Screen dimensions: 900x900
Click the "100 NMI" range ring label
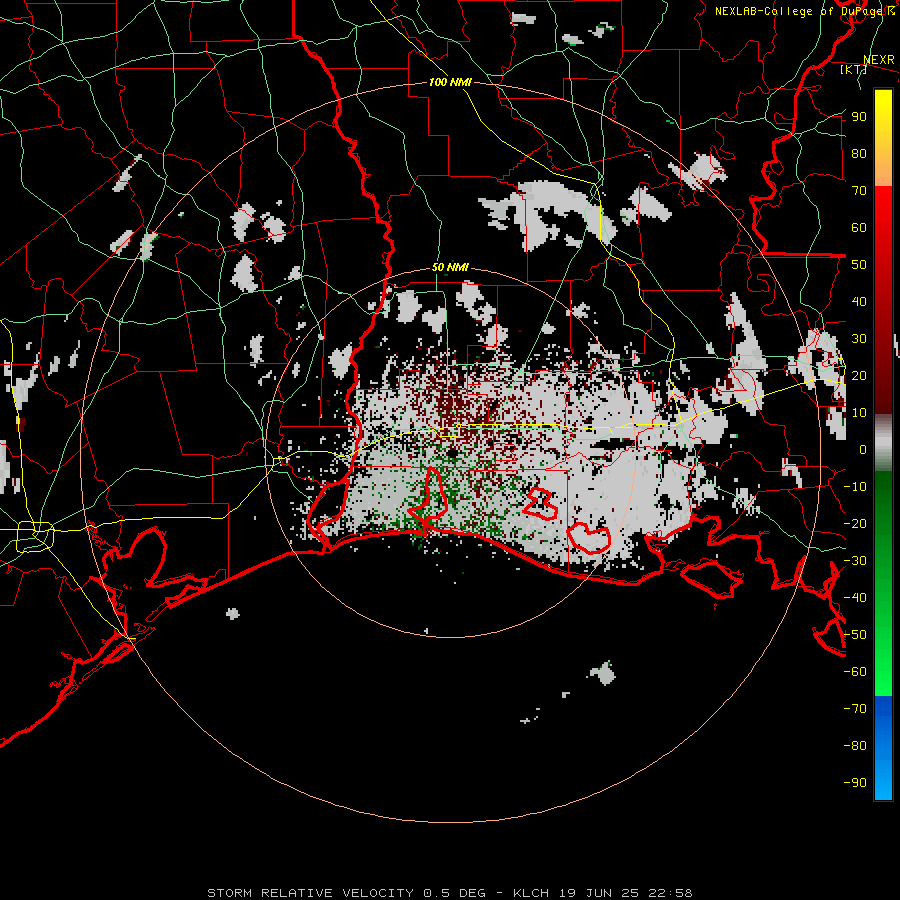click(x=450, y=83)
